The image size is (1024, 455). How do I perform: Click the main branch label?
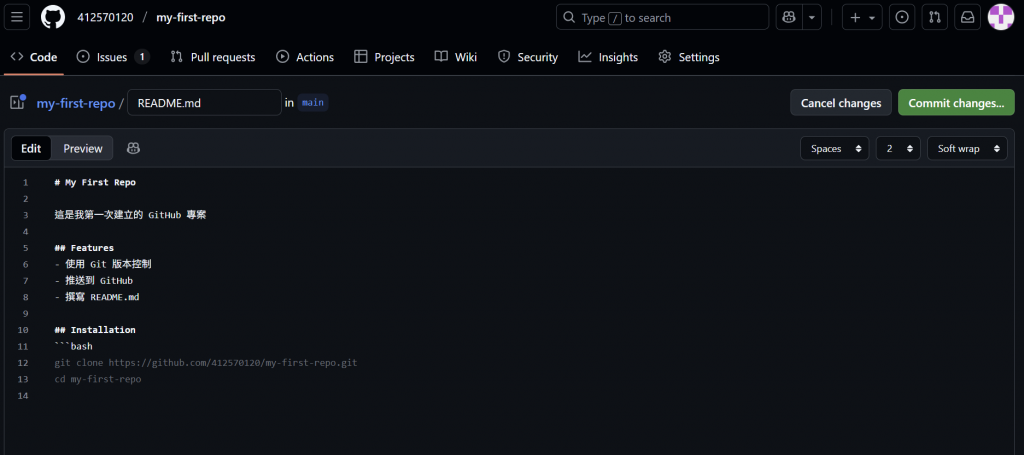click(x=313, y=102)
